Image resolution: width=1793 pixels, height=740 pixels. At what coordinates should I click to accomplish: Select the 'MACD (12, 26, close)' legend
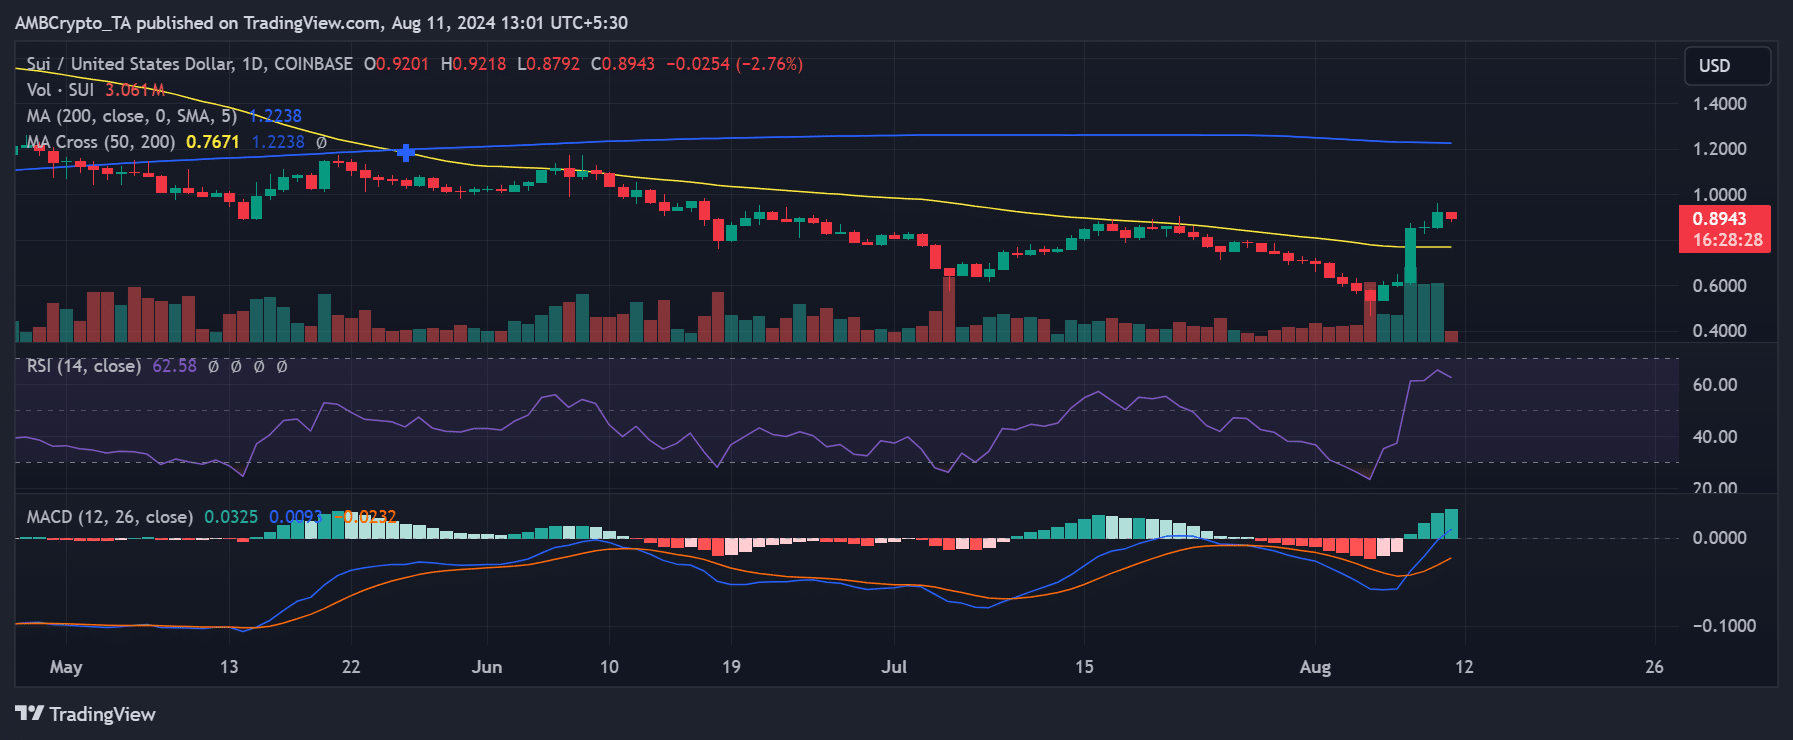pos(110,517)
